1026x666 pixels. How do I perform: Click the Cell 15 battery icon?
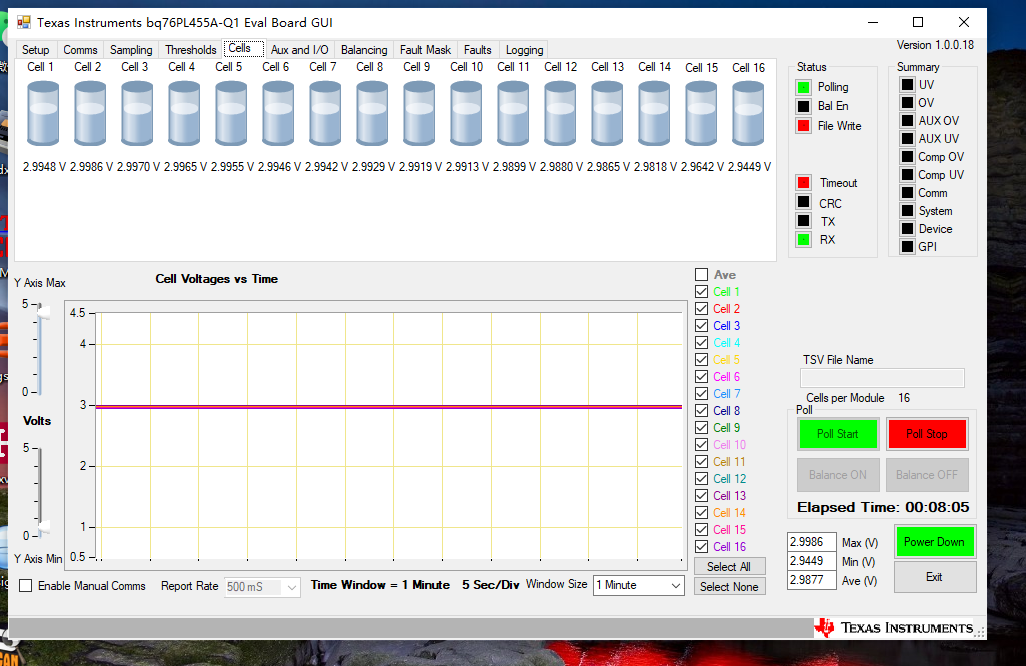701,113
